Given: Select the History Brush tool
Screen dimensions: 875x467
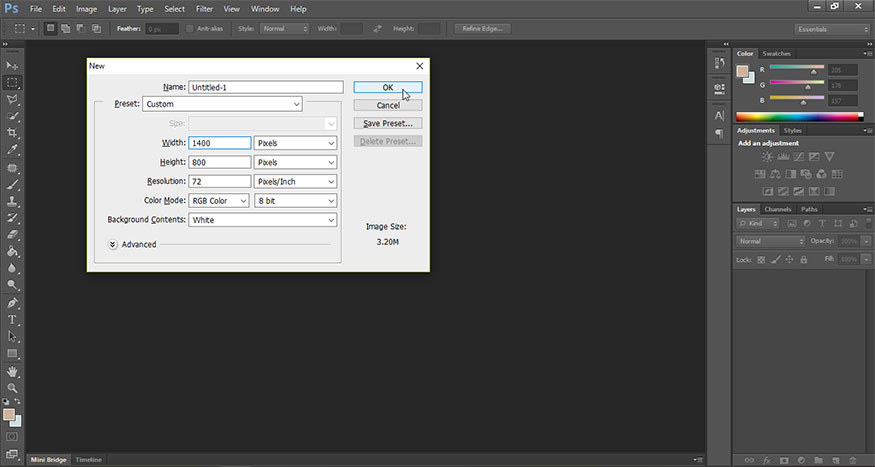Looking at the screenshot, I should click(x=12, y=218).
